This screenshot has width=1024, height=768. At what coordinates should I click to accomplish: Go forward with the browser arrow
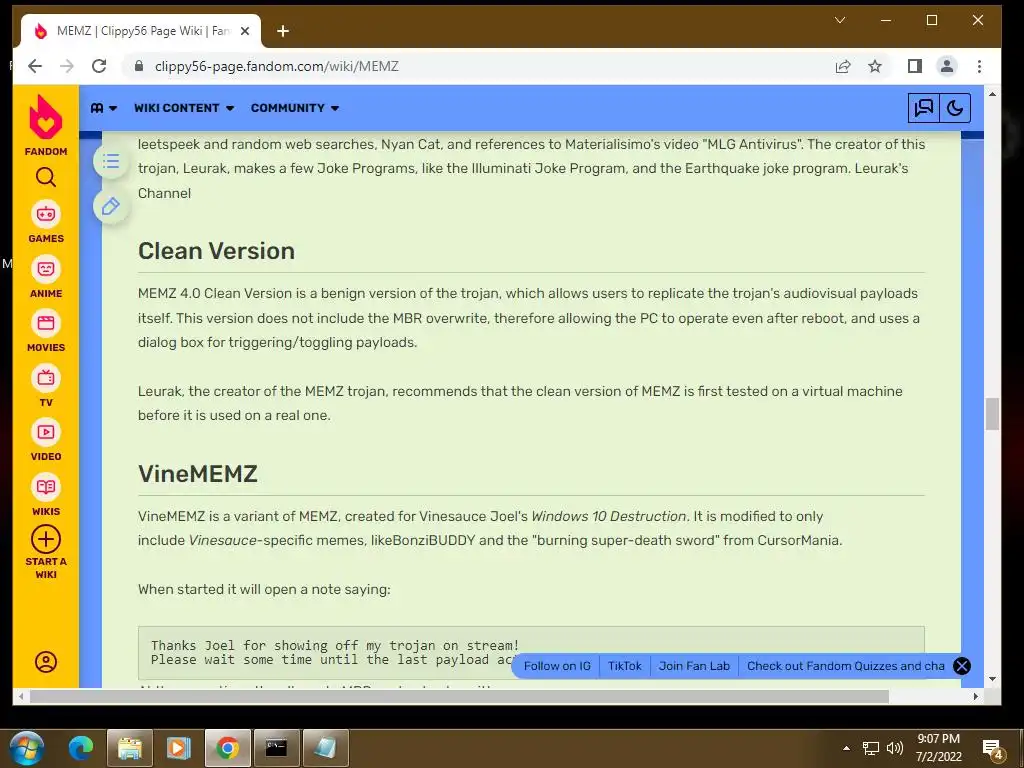pyautogui.click(x=67, y=66)
